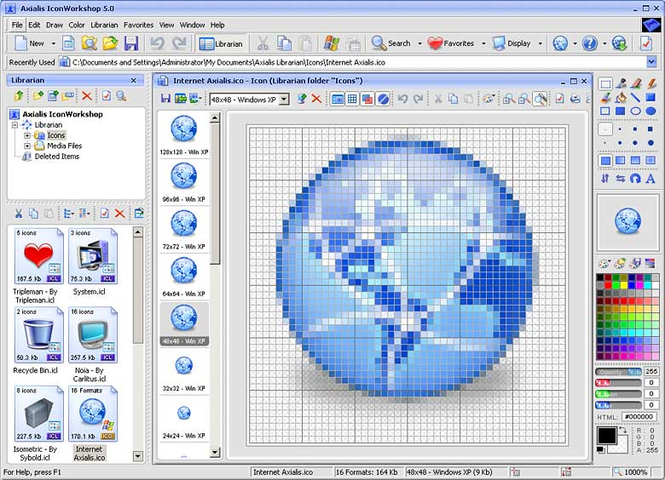This screenshot has width=665, height=480.
Task: Select the largest square brush size
Action: 650,129
